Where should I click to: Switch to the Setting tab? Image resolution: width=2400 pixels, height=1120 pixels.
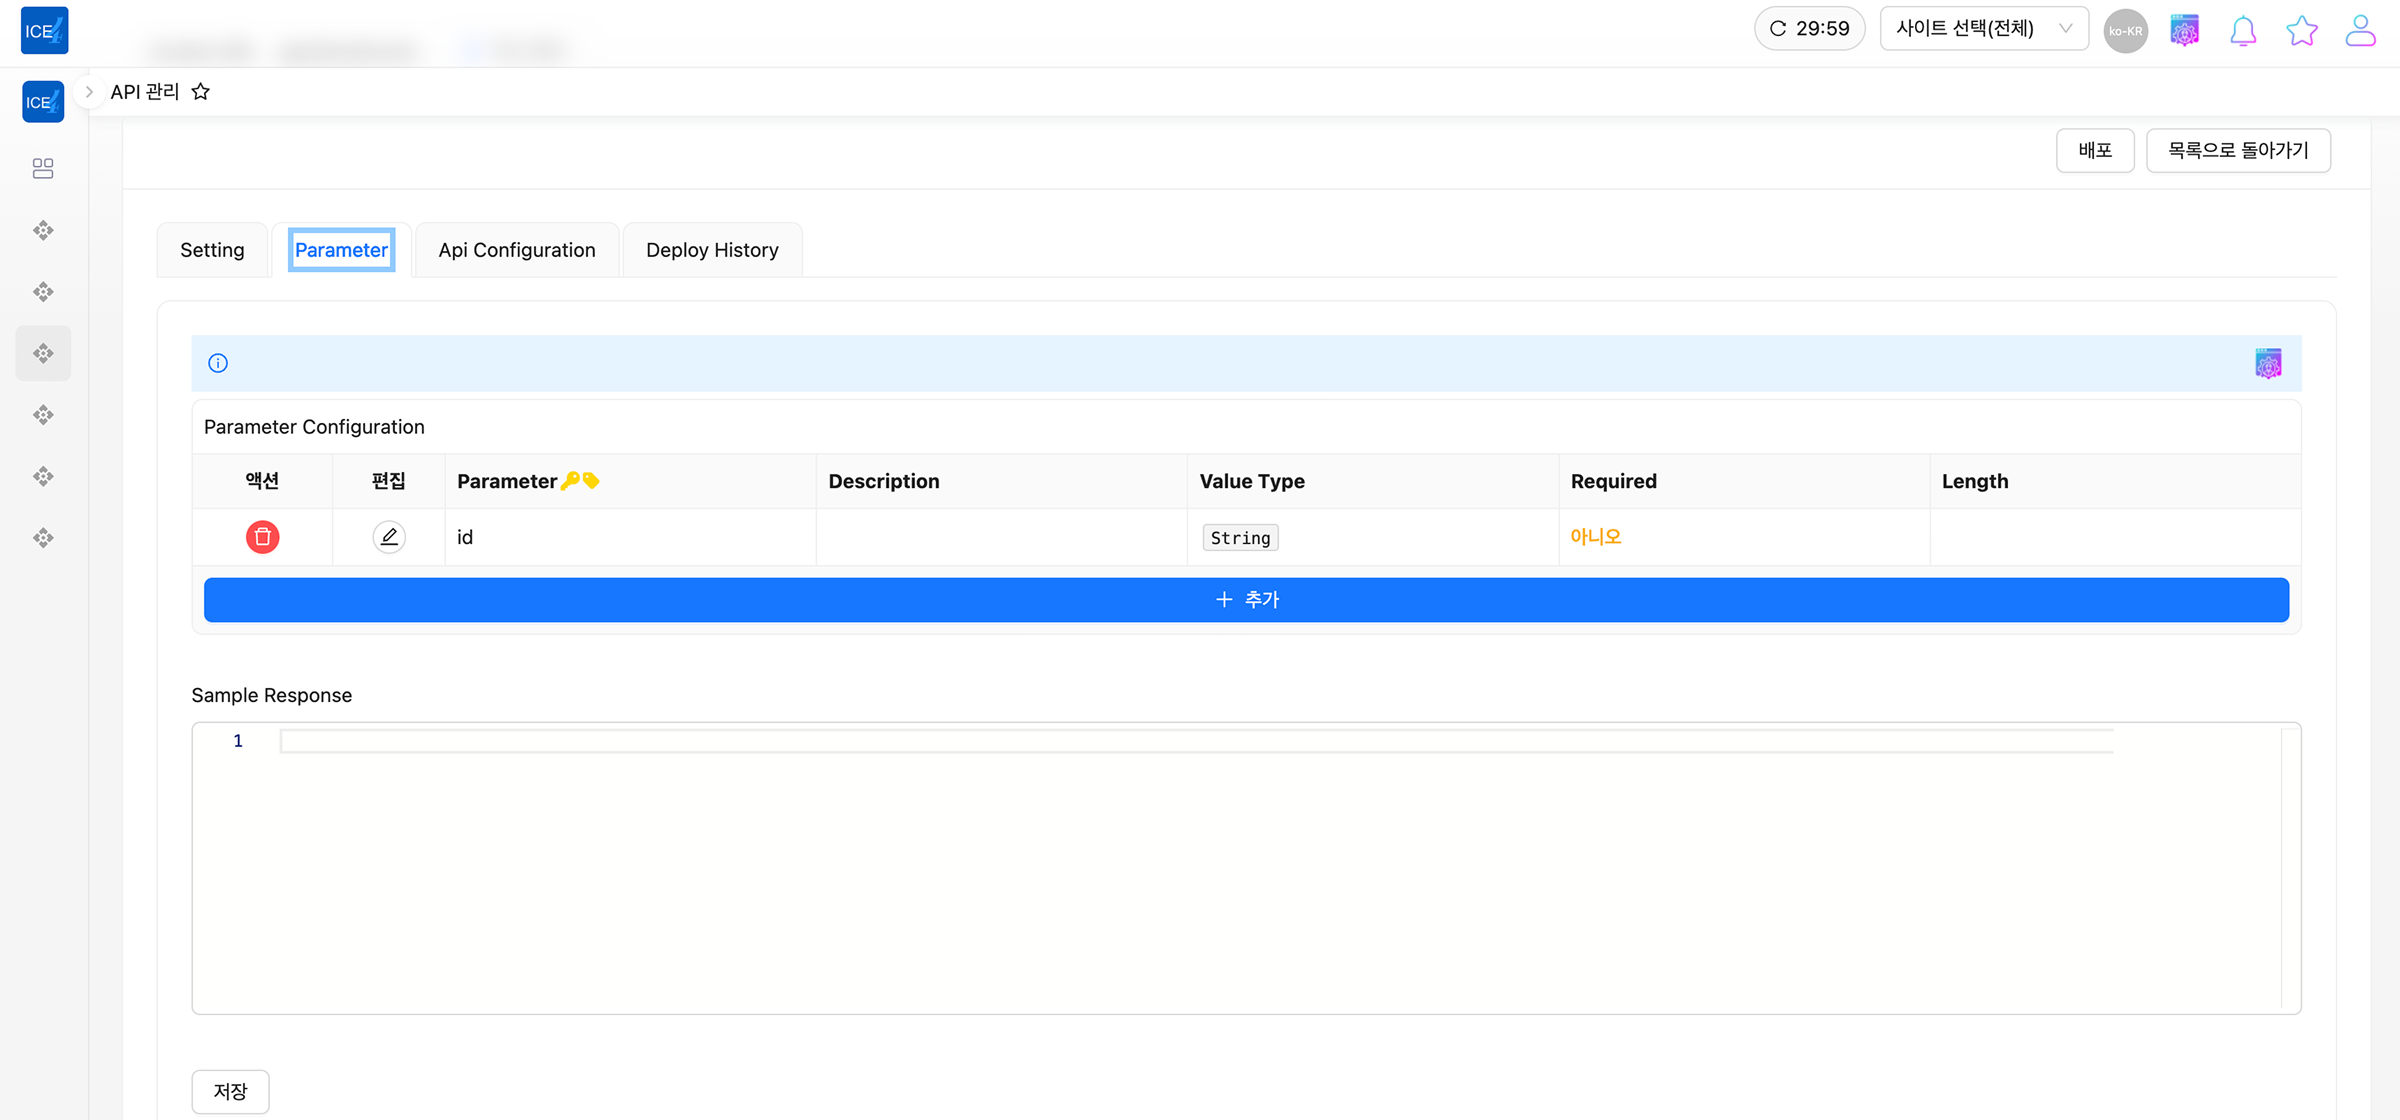pos(212,250)
